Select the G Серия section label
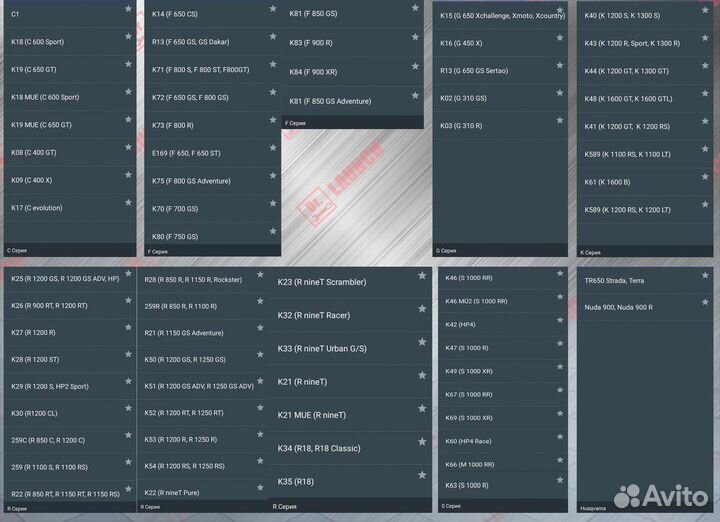This screenshot has width=720, height=522. 447,251
